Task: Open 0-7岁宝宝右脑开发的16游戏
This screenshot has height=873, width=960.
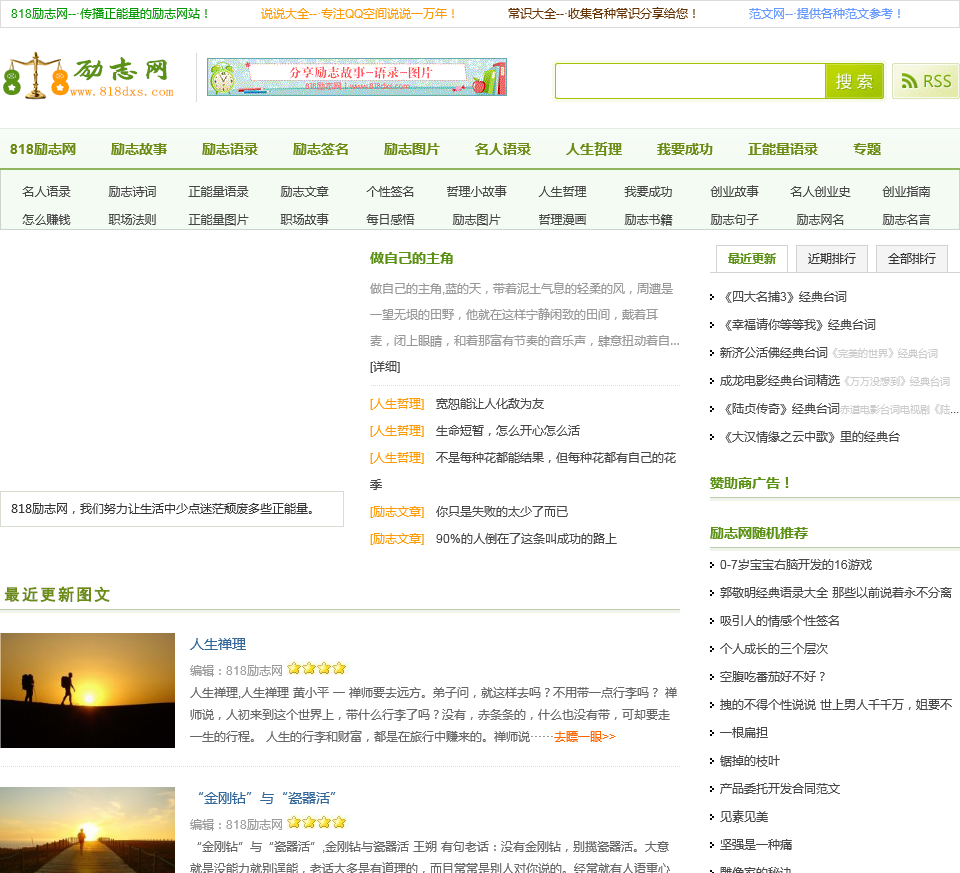Action: click(x=796, y=565)
